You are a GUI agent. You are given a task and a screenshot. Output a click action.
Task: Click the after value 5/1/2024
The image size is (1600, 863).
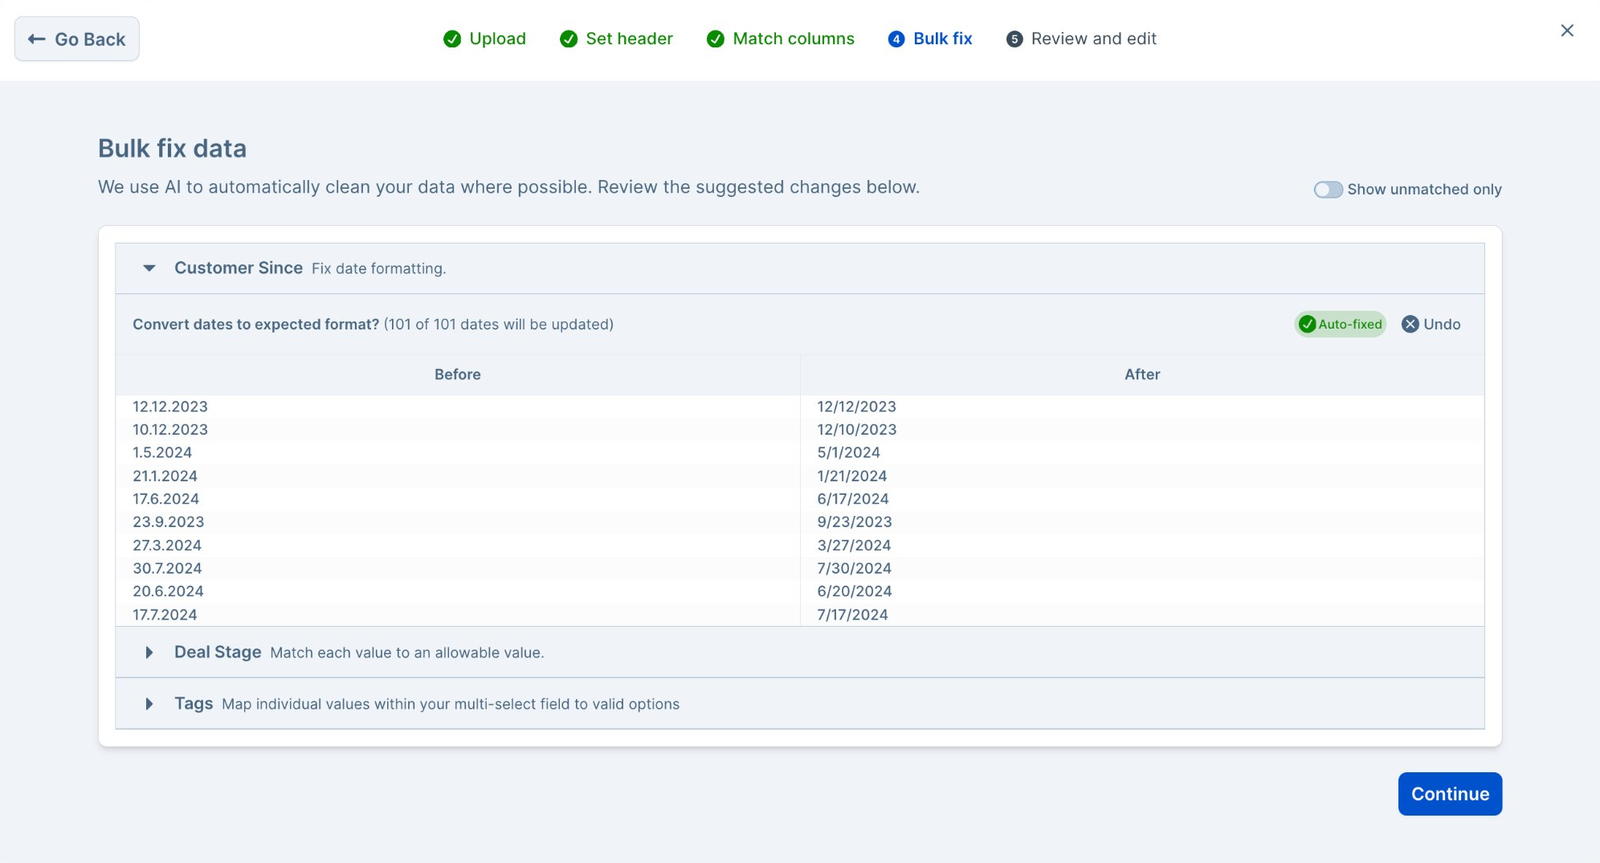click(x=849, y=453)
